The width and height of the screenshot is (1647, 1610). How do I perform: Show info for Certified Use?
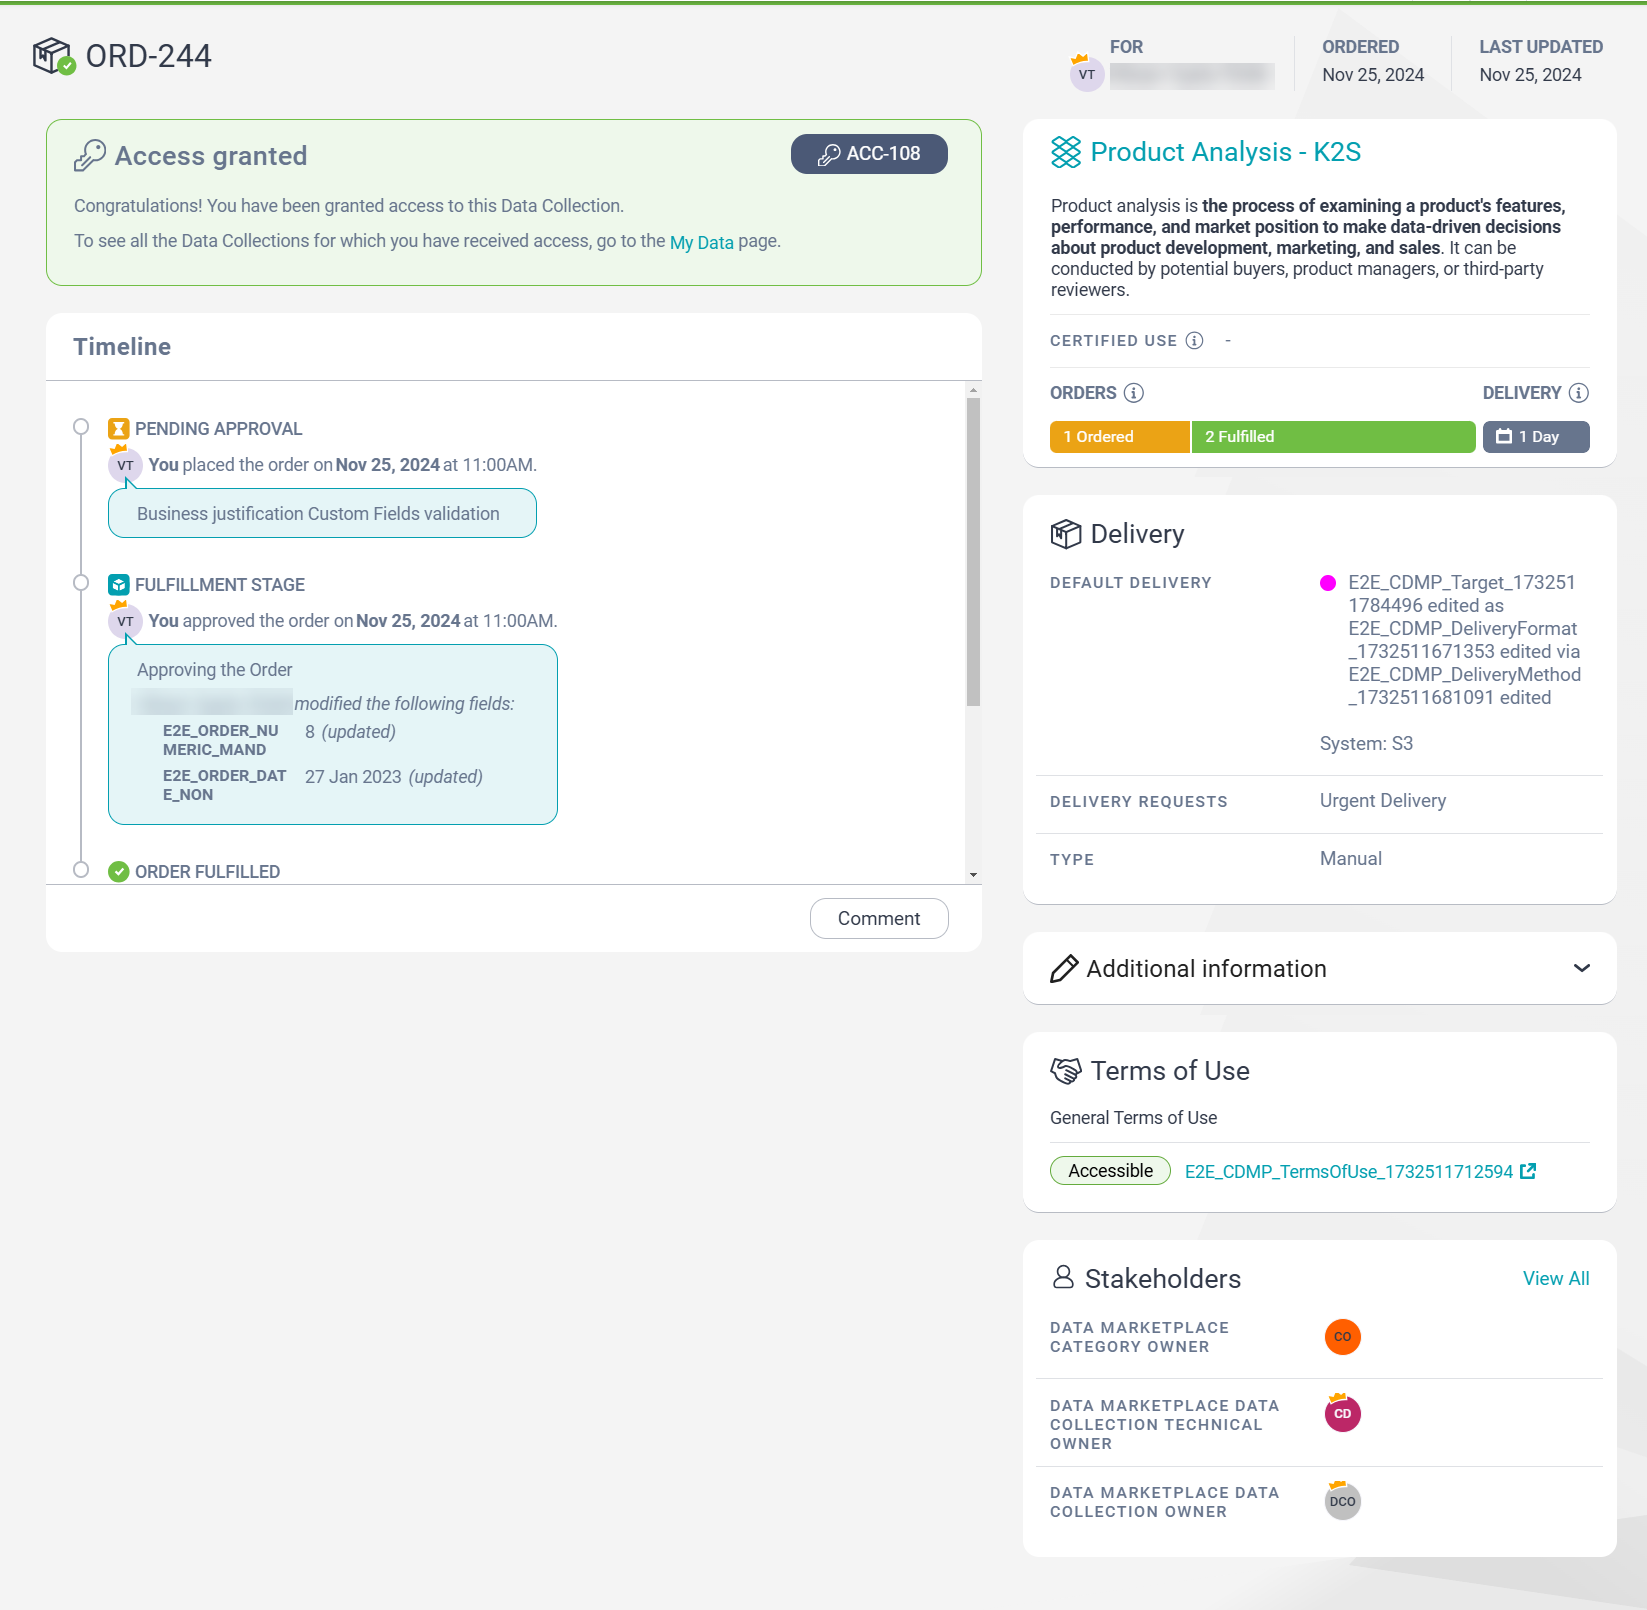tap(1194, 341)
